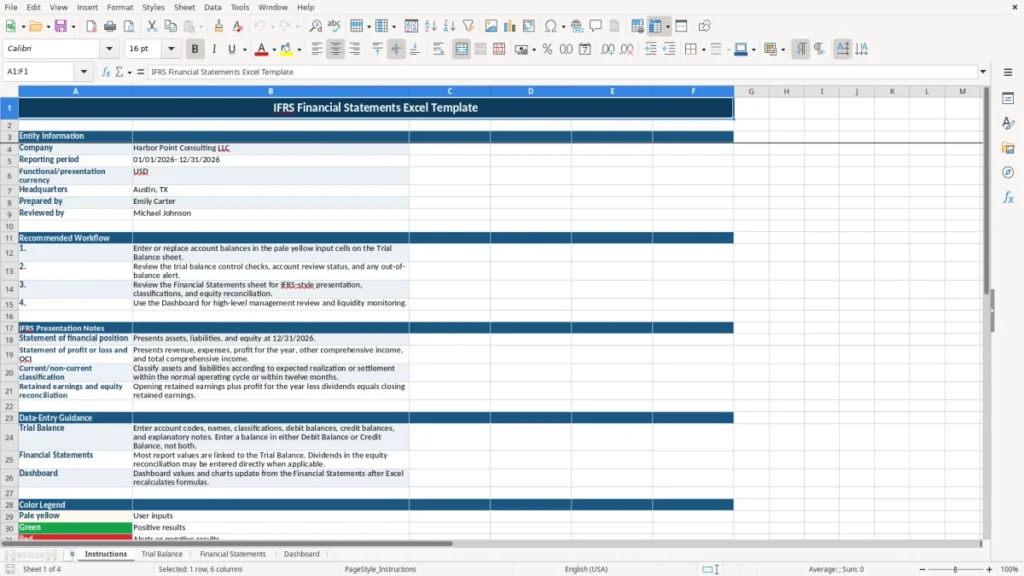This screenshot has height=576, width=1024.
Task: Switch to the Trial Balance sheet tab
Action: coord(162,554)
